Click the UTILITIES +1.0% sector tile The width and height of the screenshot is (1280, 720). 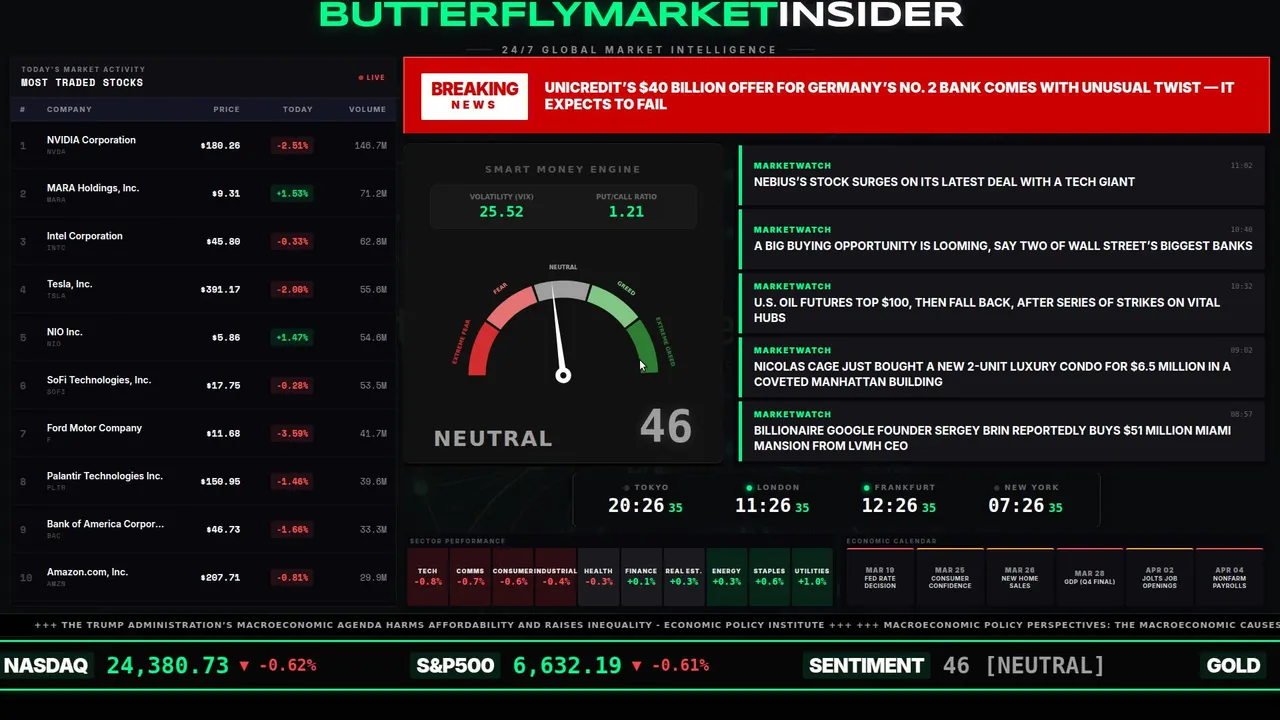point(812,577)
